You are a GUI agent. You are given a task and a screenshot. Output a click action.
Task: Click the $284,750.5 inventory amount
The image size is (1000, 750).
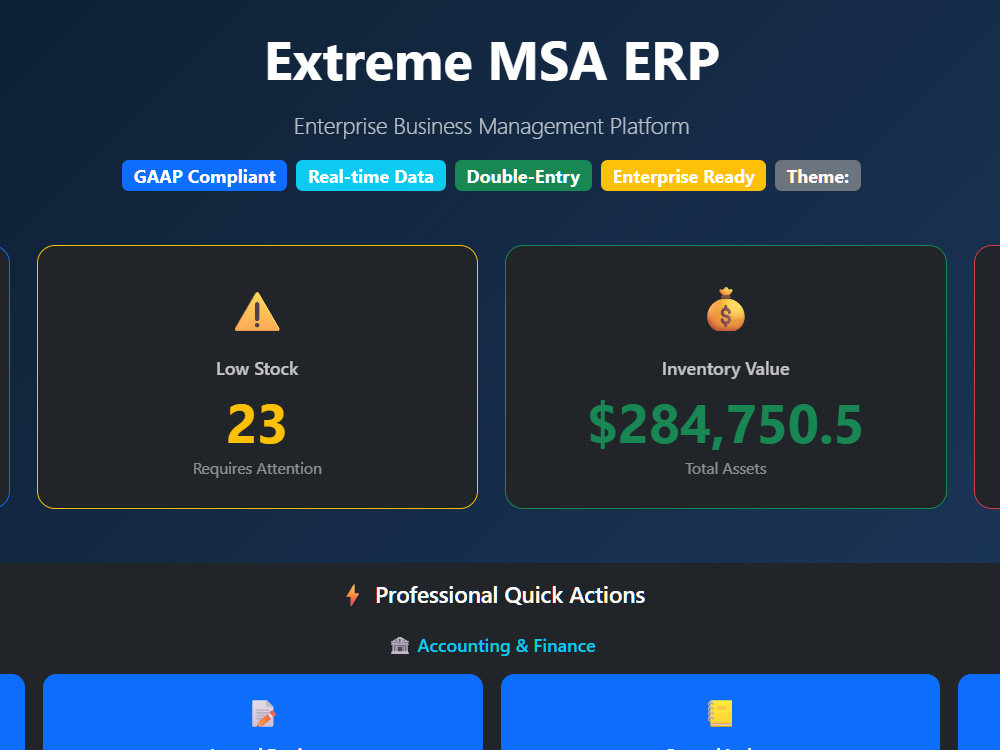point(726,424)
